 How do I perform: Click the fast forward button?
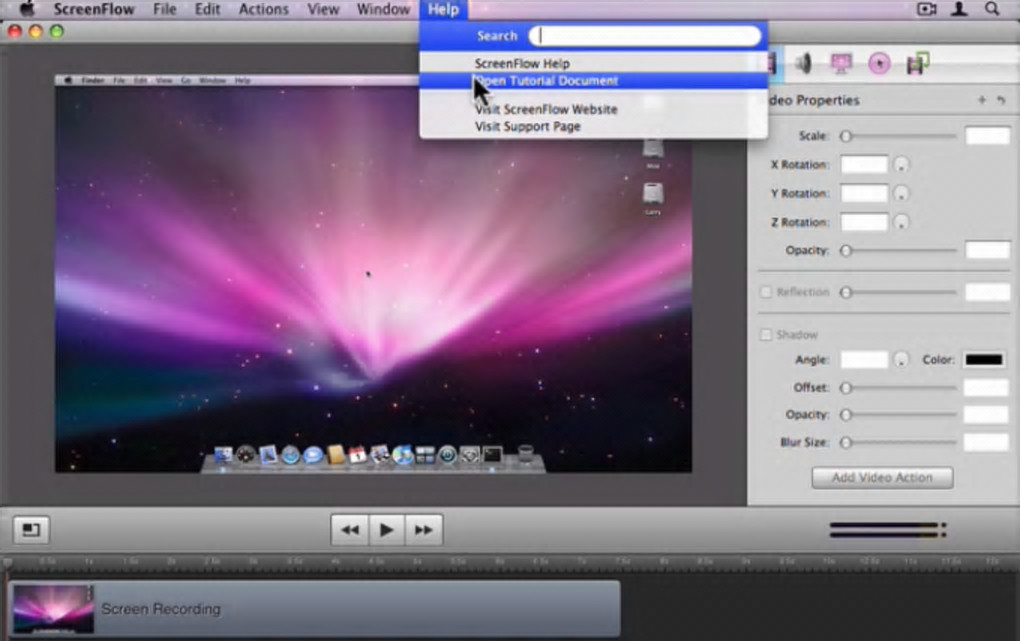pos(423,530)
